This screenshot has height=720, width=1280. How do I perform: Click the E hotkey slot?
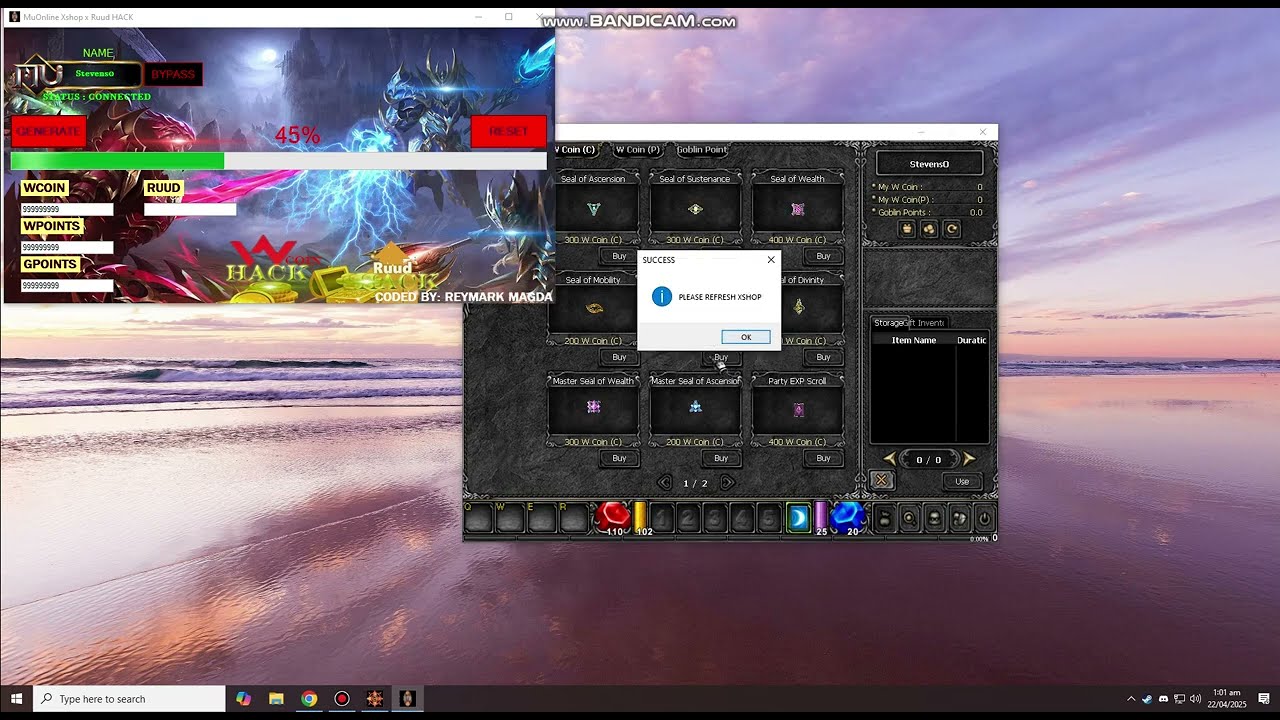click(x=542, y=518)
